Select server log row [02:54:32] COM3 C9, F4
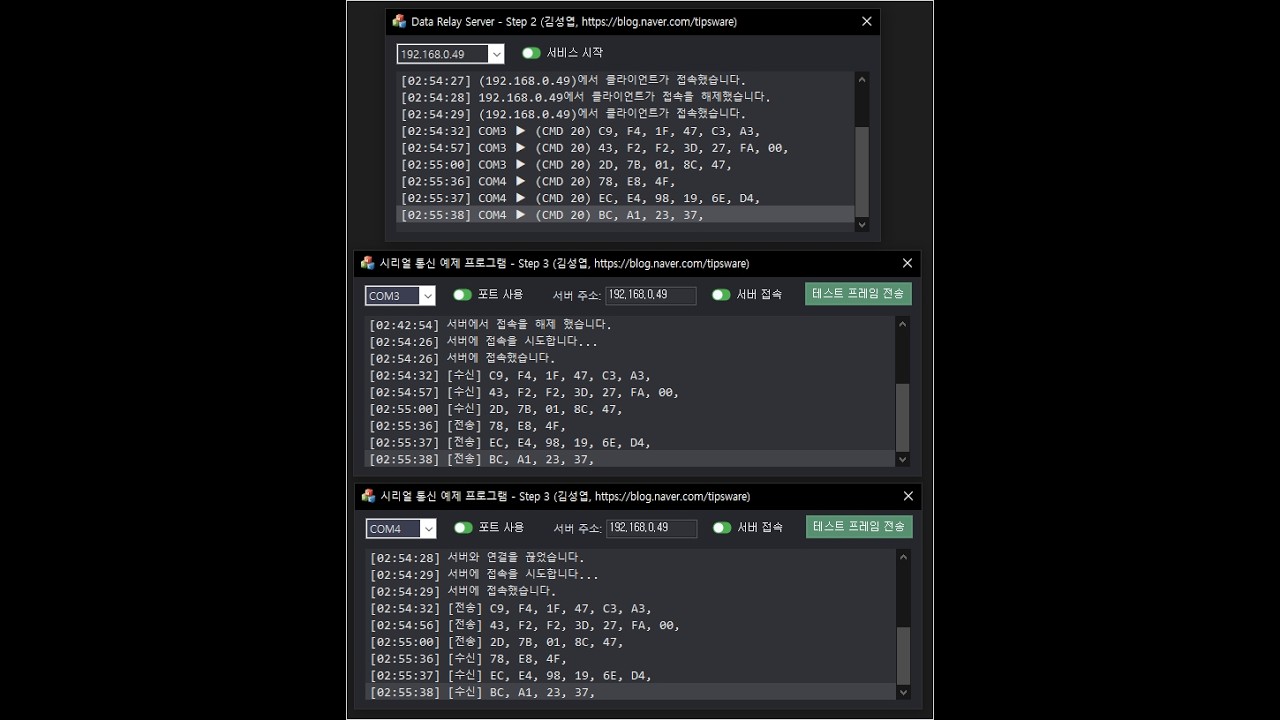 (x=626, y=131)
